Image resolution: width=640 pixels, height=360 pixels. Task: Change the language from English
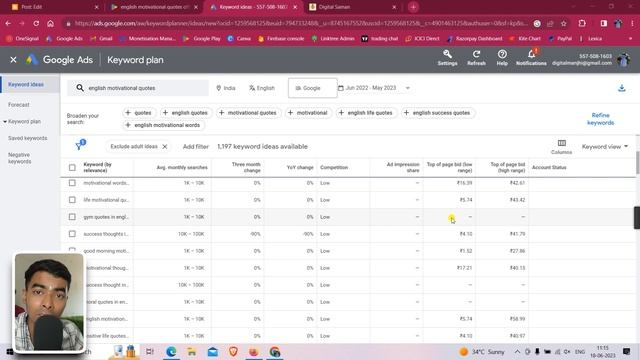point(262,88)
